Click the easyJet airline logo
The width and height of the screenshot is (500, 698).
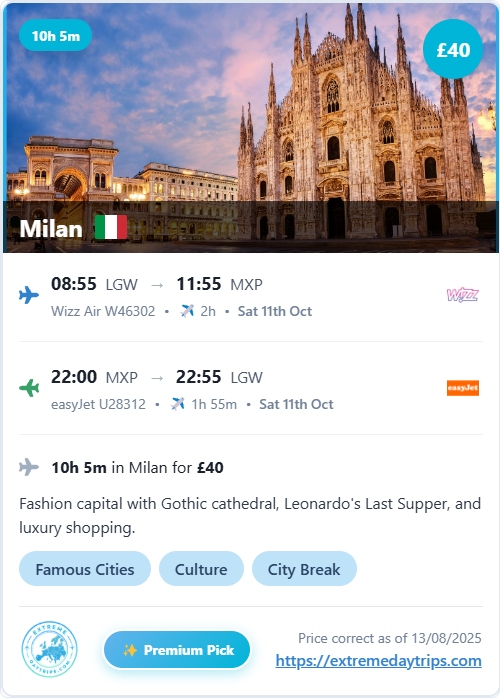463,388
